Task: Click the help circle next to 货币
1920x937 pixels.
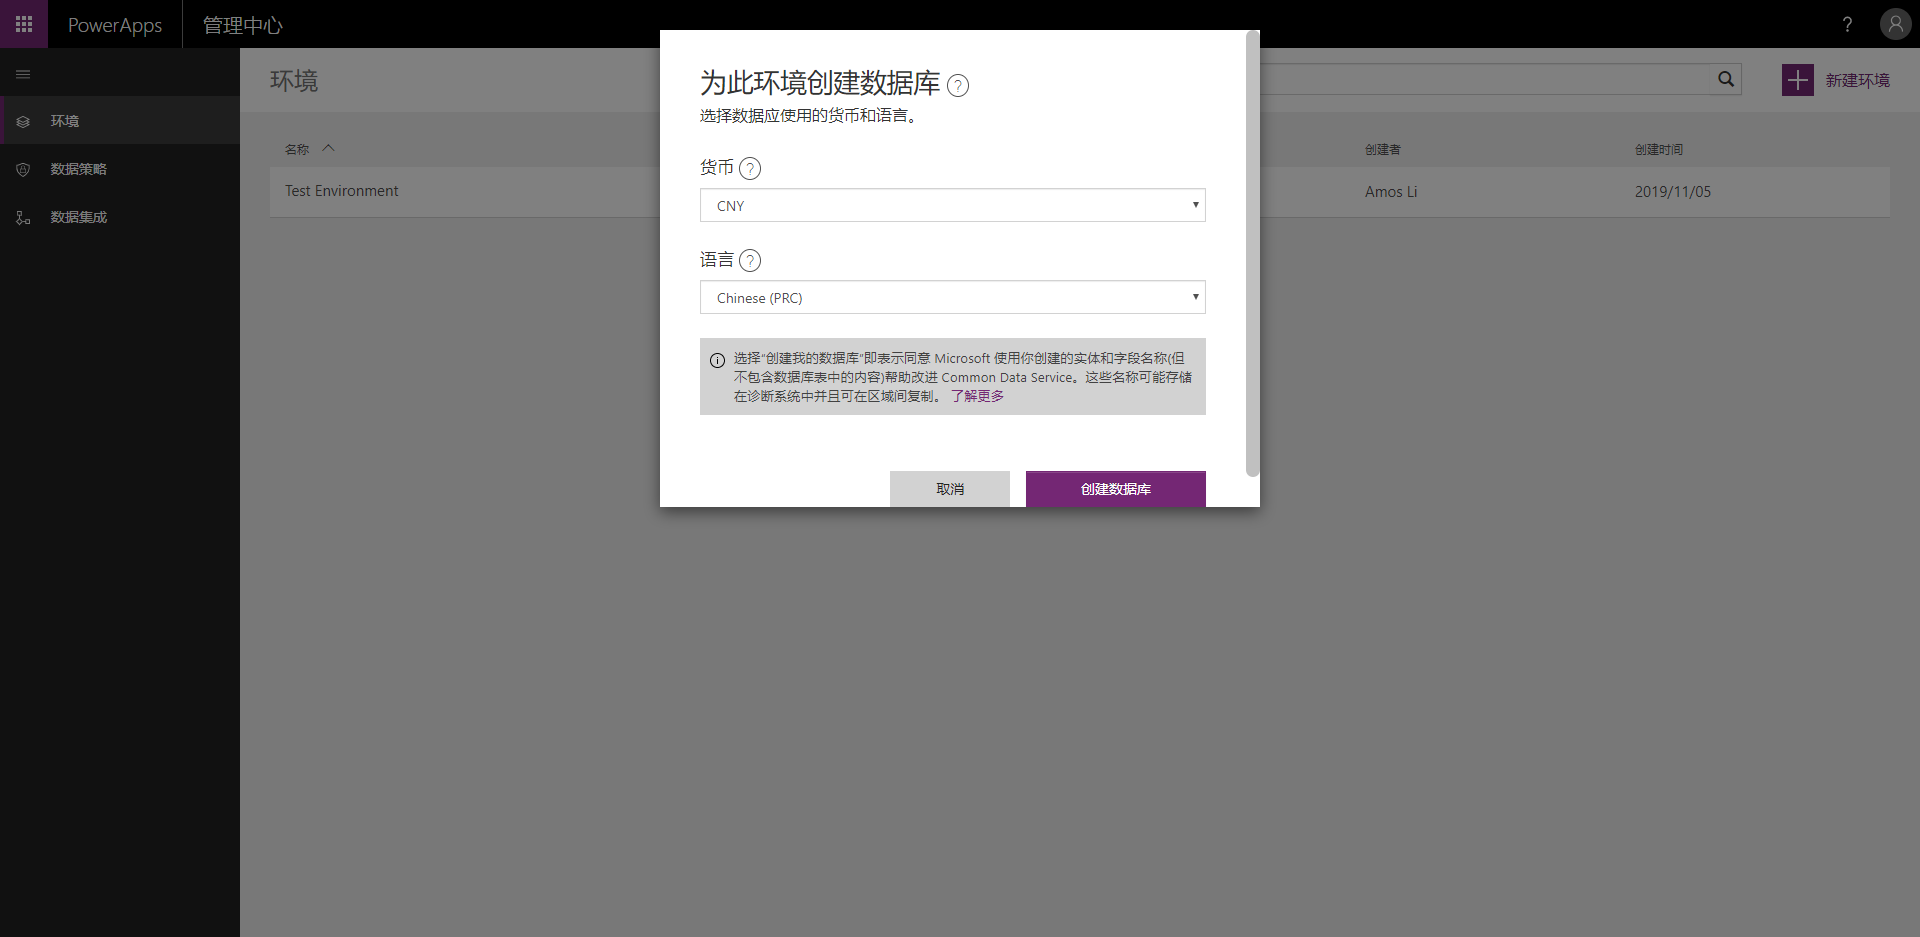Action: [750, 168]
